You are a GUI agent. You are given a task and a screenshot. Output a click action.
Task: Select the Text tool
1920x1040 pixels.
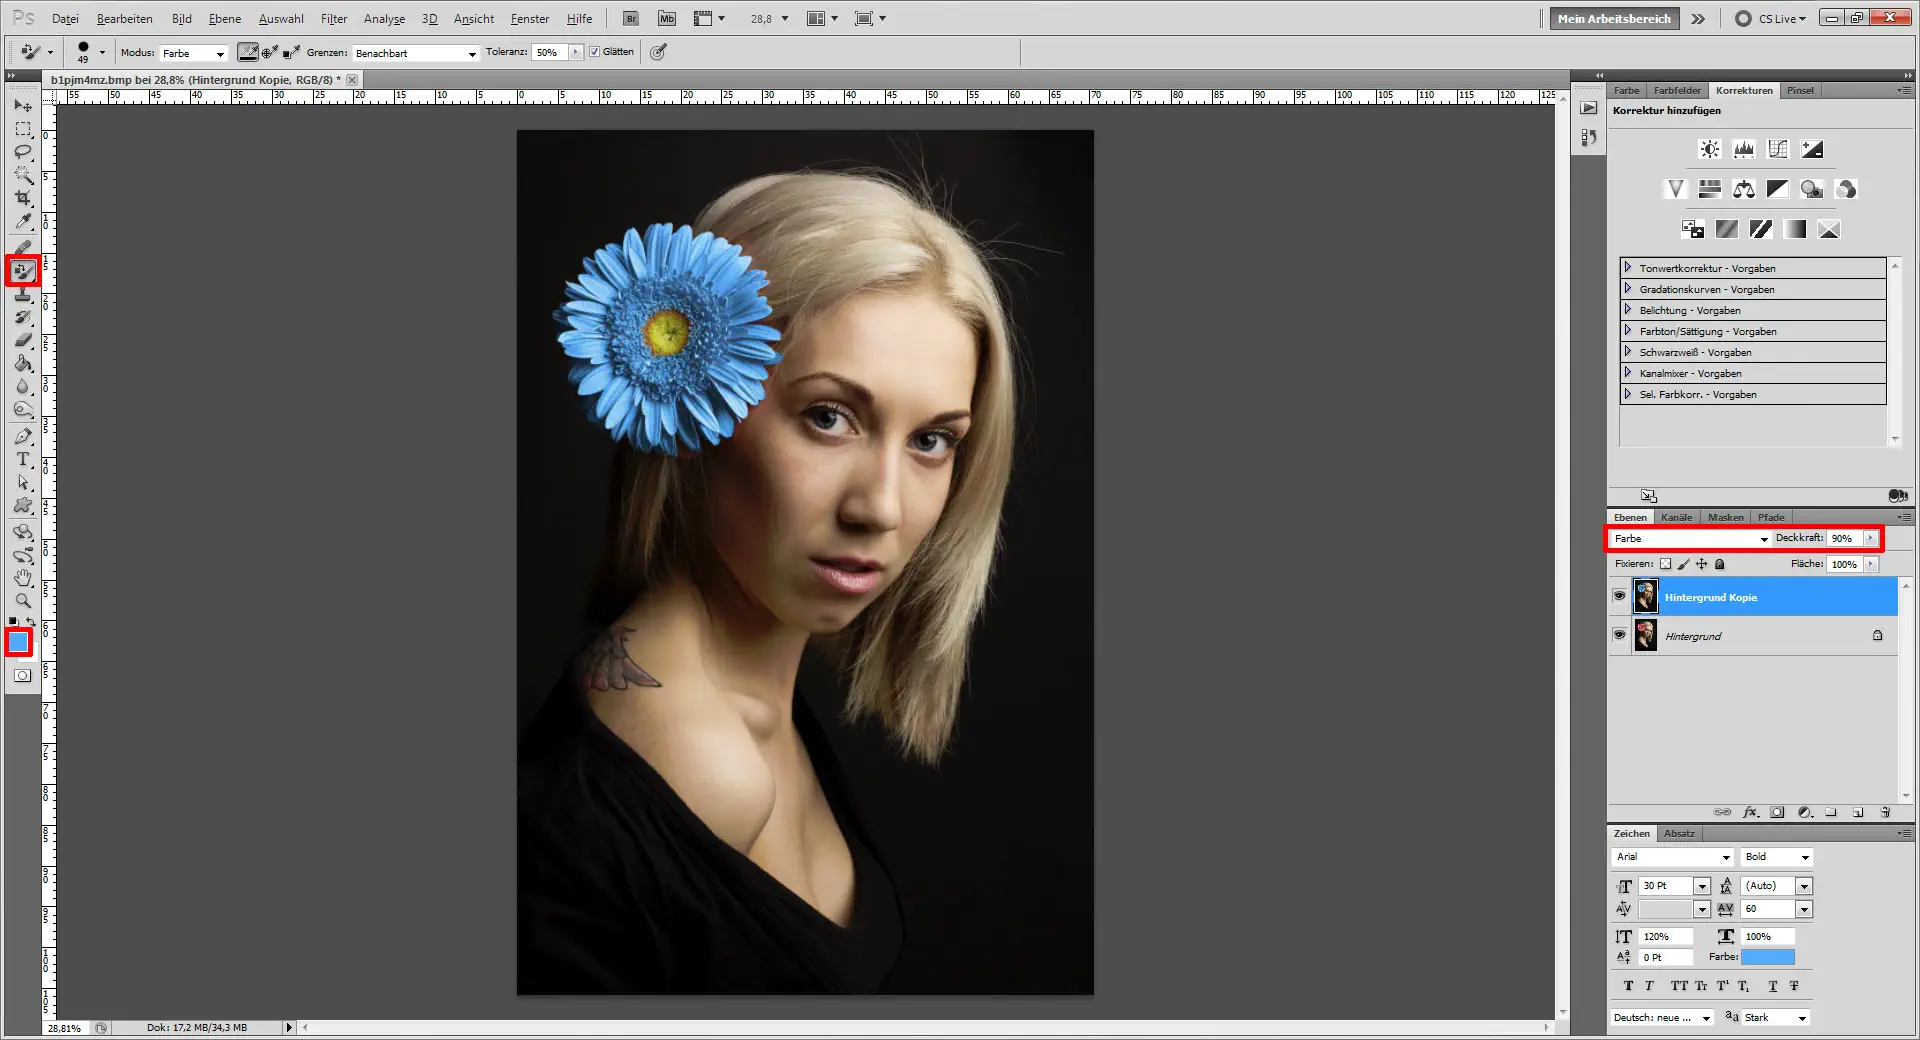click(22, 461)
